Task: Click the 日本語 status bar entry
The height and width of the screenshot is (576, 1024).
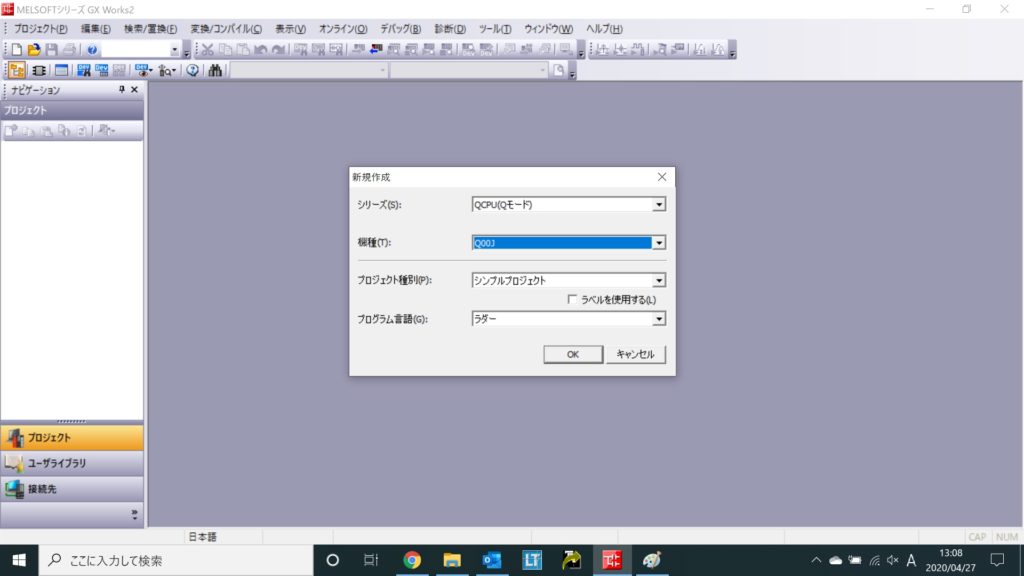Action: pyautogui.click(x=202, y=537)
